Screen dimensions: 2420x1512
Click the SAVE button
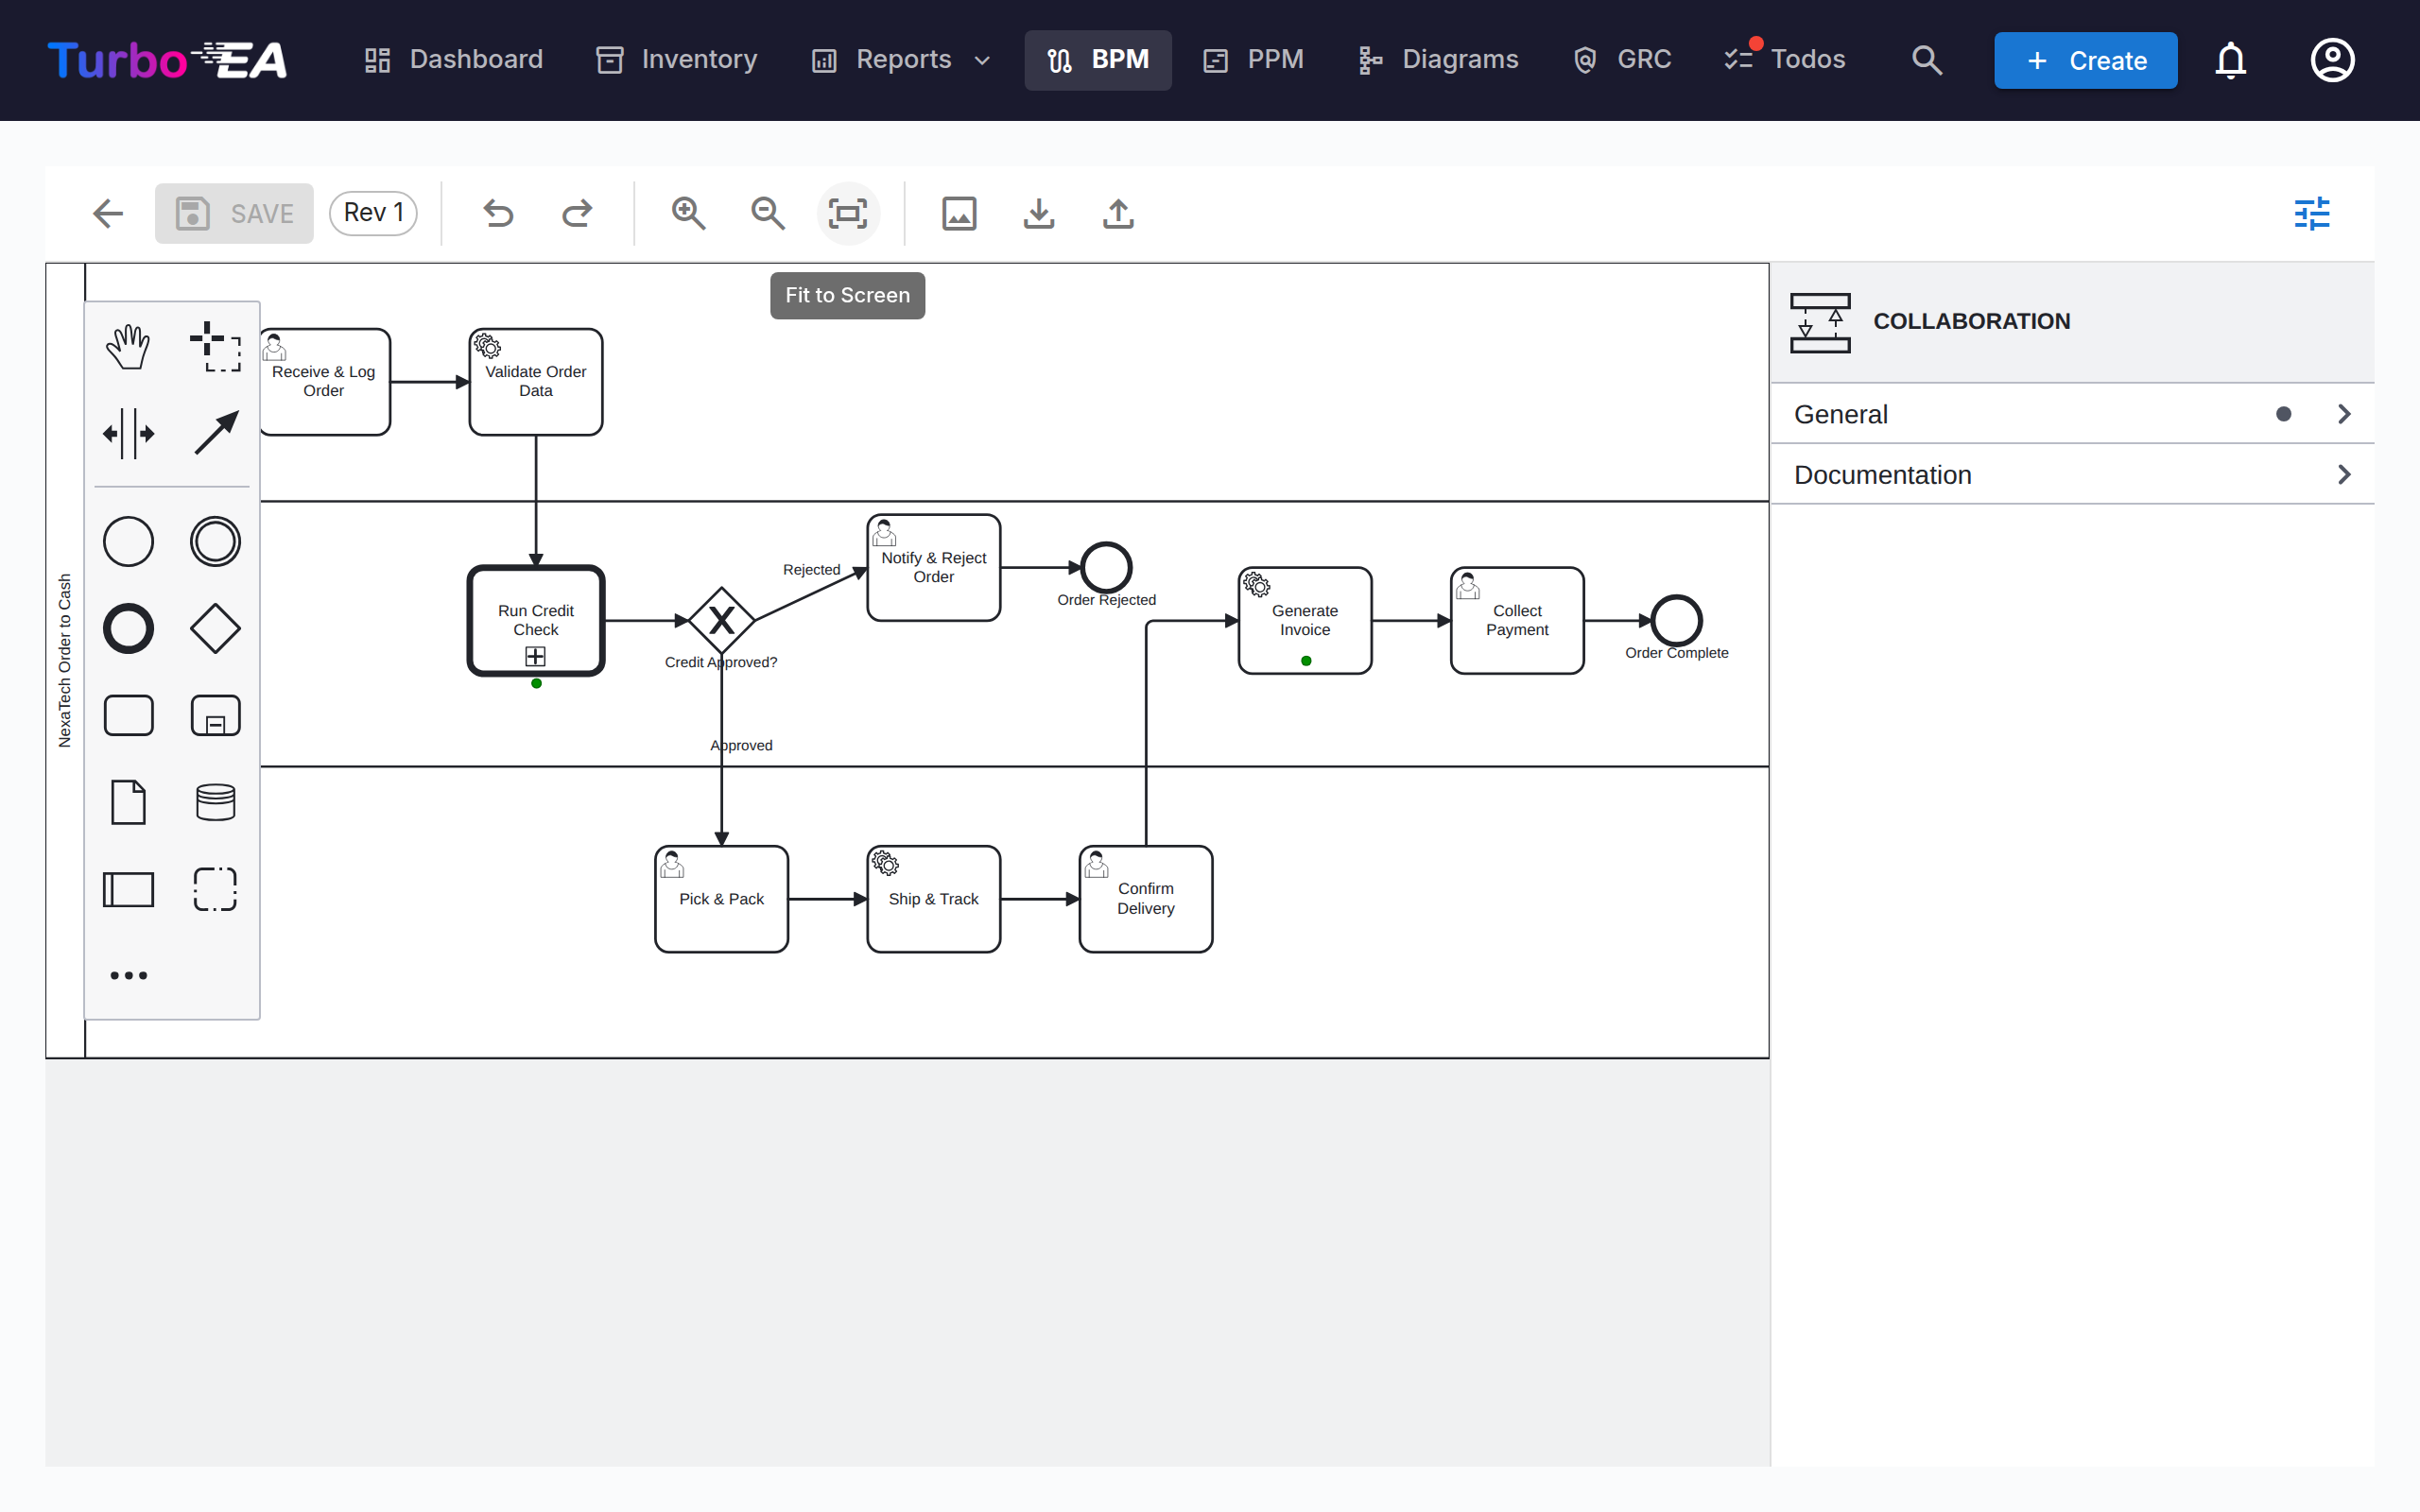point(234,213)
